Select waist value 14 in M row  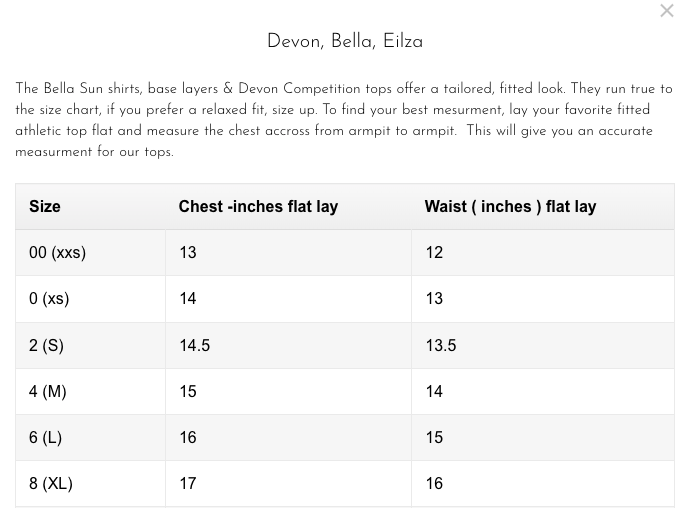point(434,391)
